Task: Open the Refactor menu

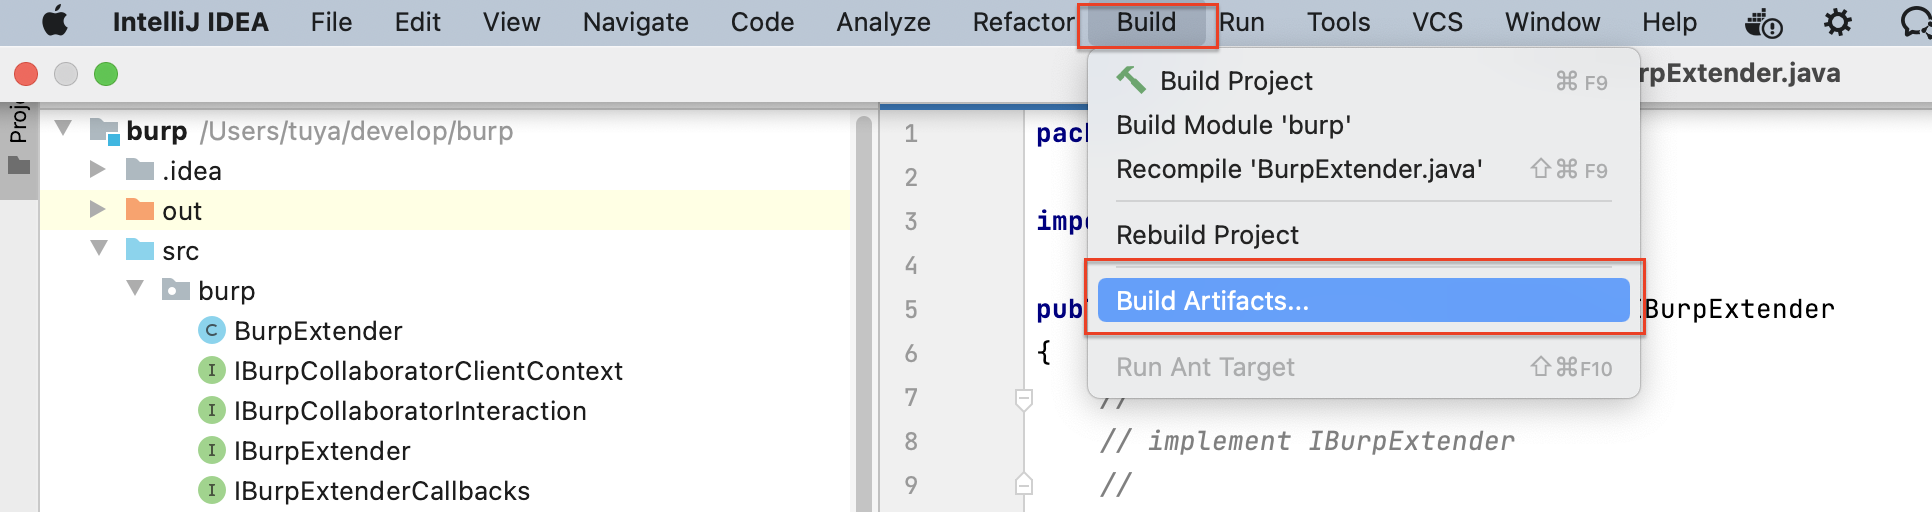Action: click(1023, 22)
